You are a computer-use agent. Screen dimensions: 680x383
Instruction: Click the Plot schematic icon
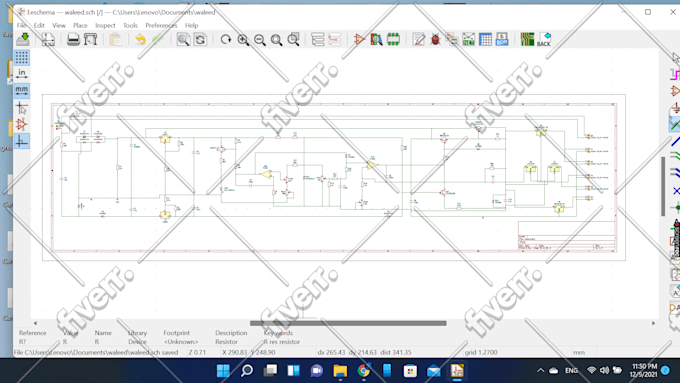click(90, 39)
